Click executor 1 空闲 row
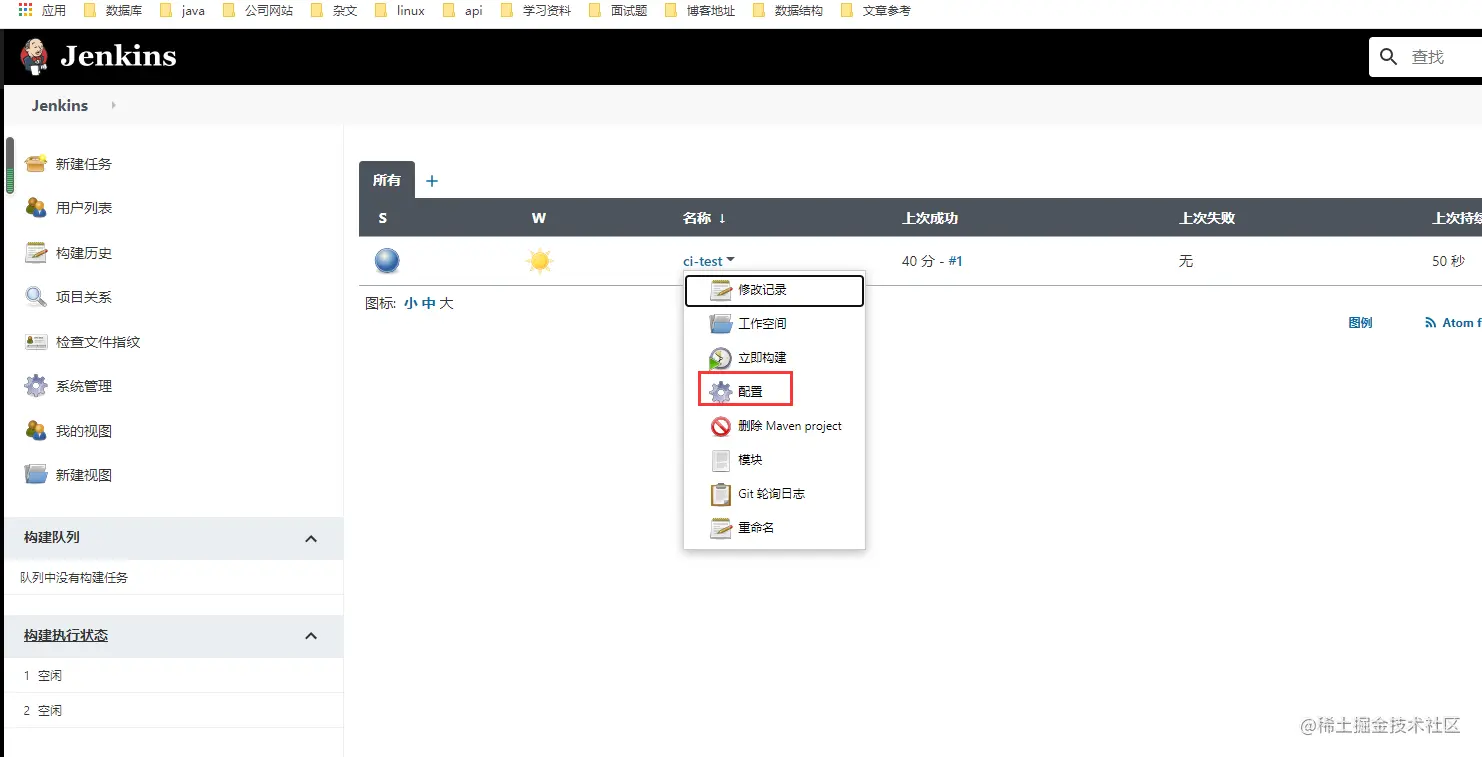The height and width of the screenshot is (757, 1482). click(174, 676)
